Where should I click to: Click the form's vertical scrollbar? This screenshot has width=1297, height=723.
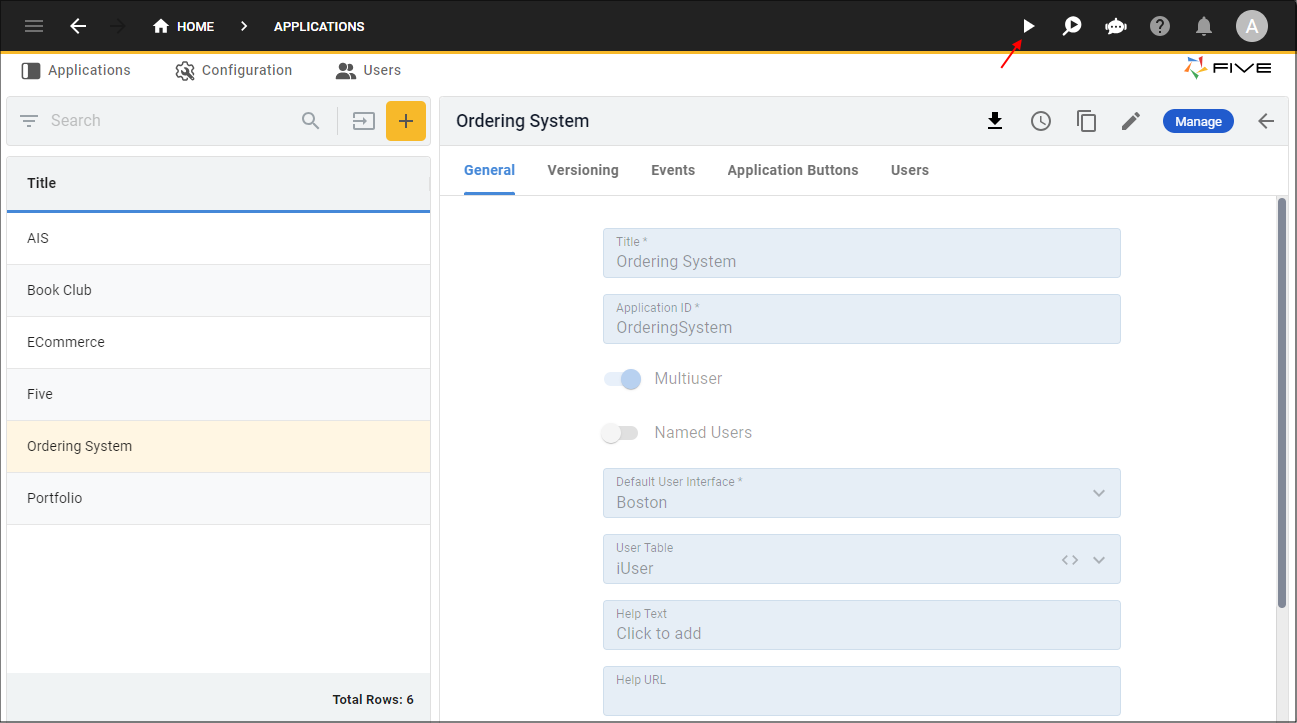(x=1282, y=403)
